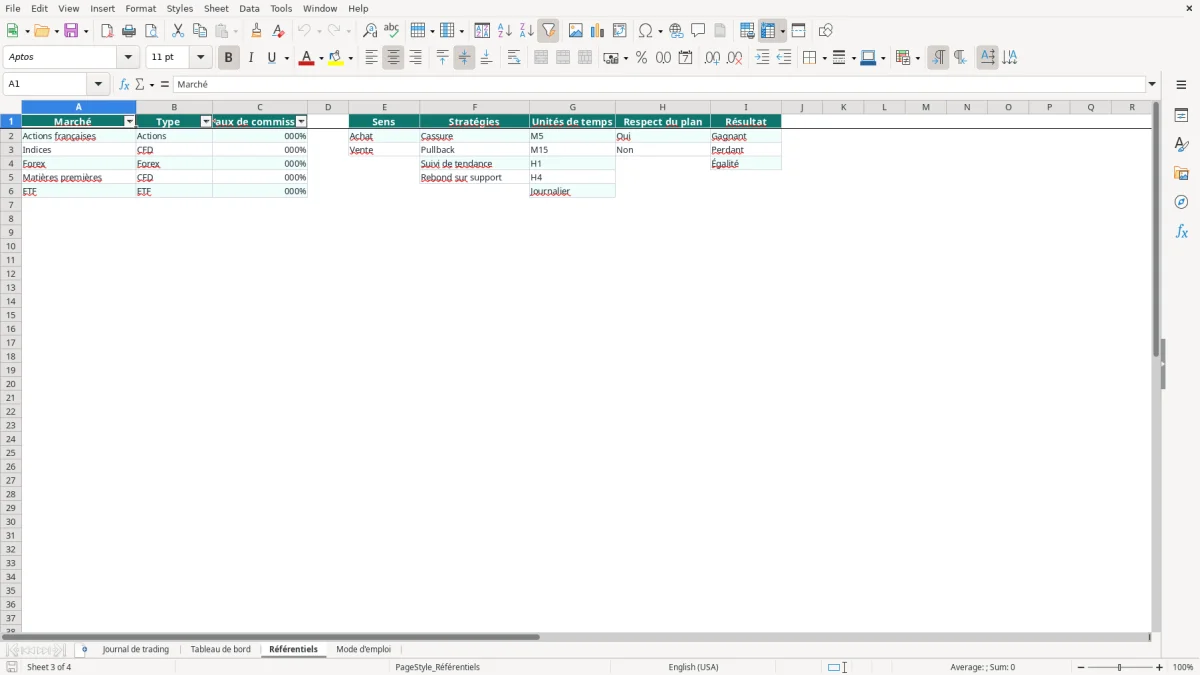Screen dimensions: 1200x675
Task: Toggle AutoFilter on the toolbar
Action: coord(548,31)
